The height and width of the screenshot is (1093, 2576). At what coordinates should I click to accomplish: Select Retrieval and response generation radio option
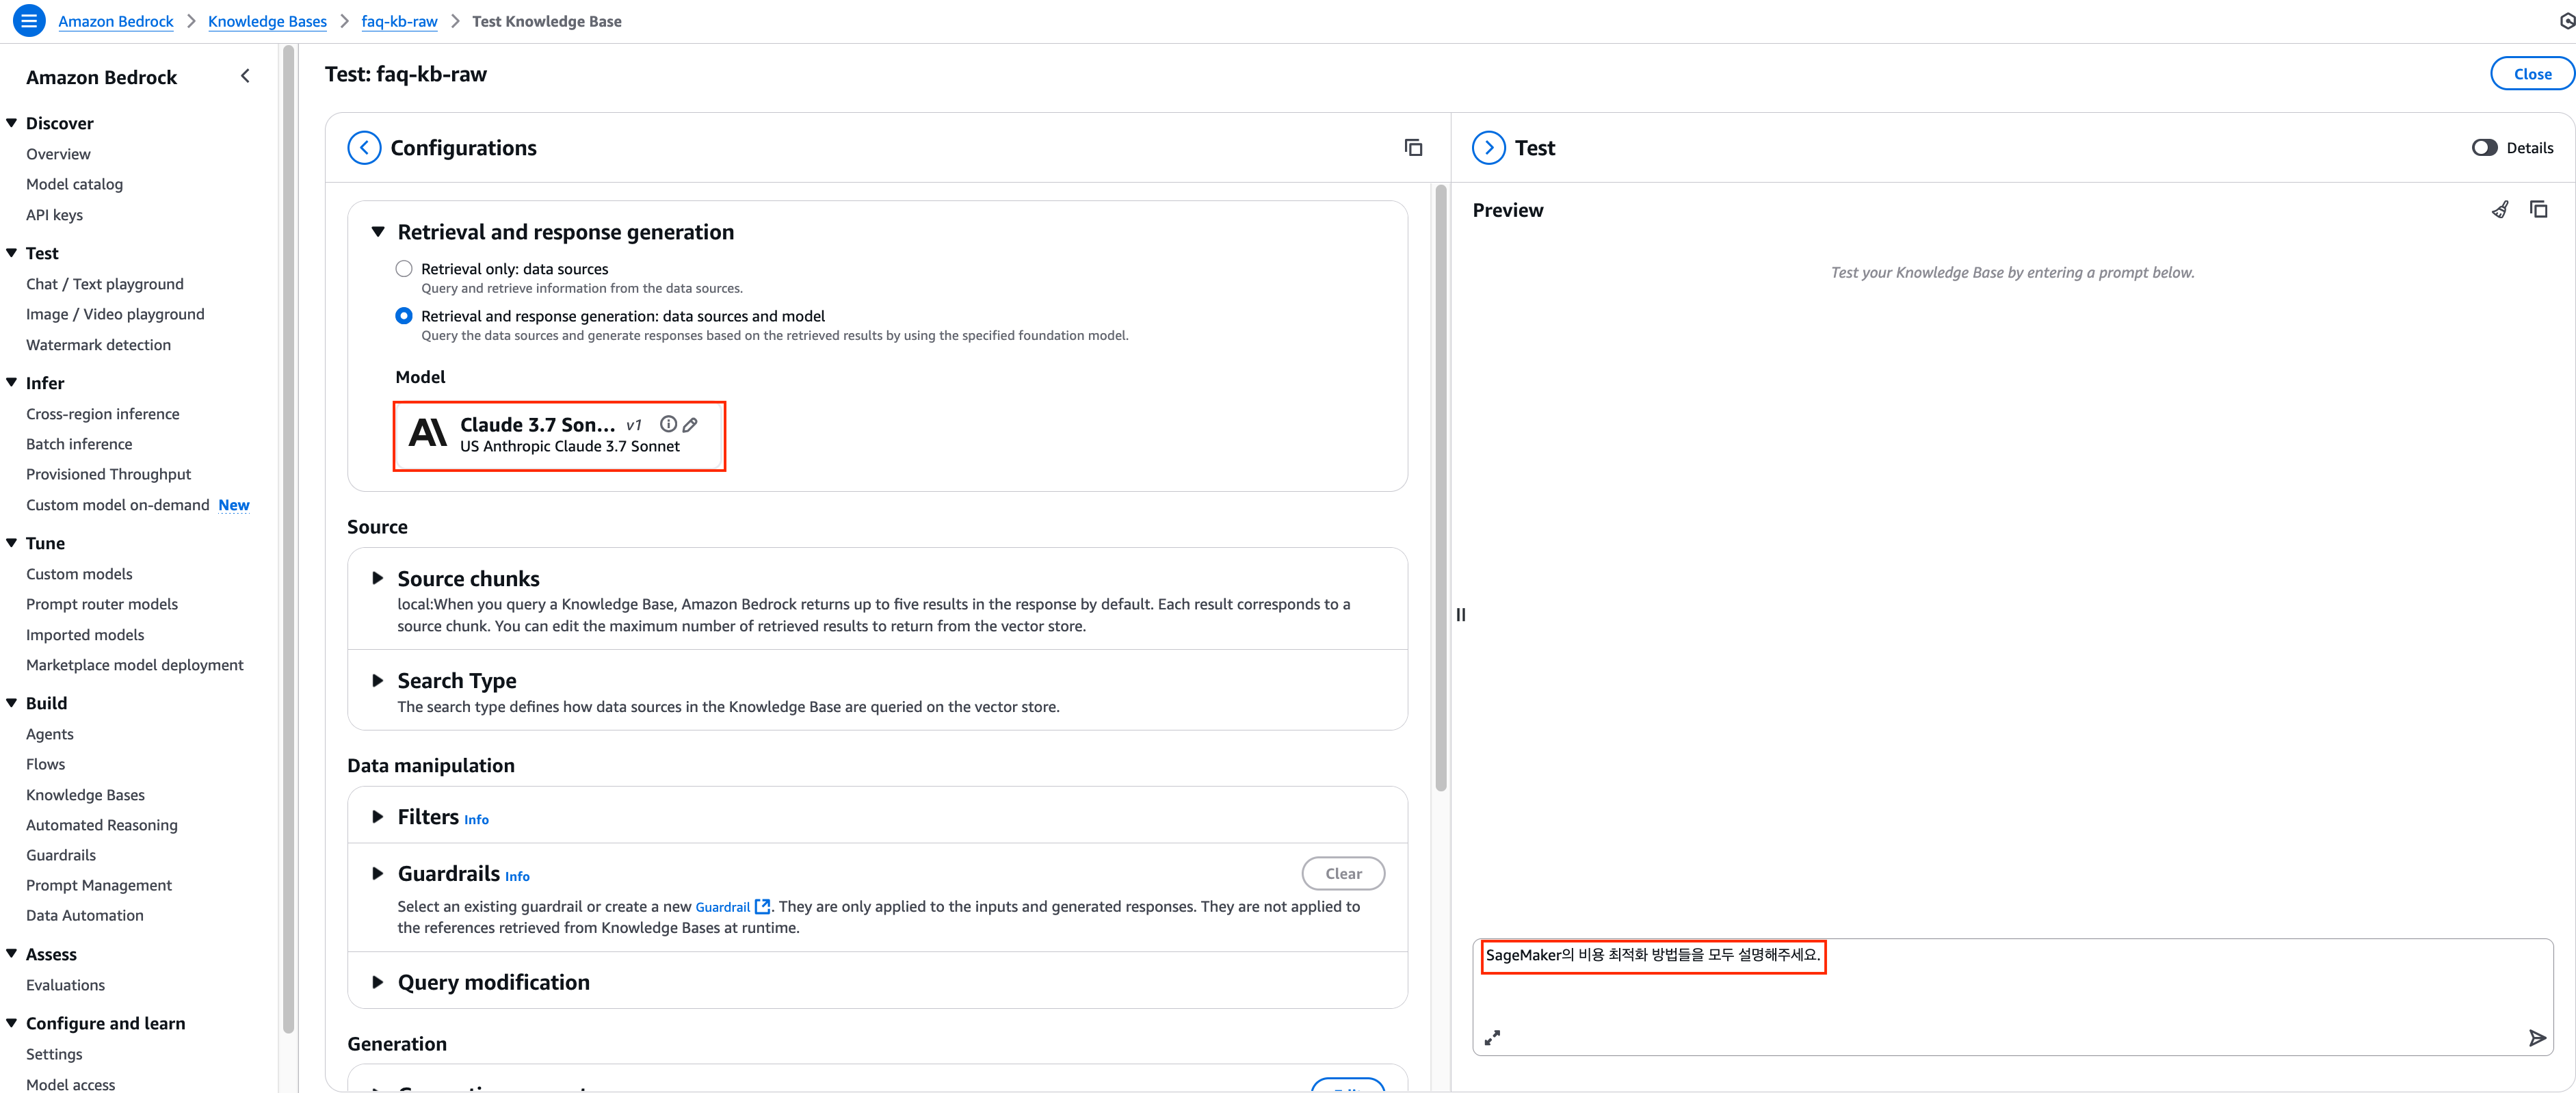tap(404, 316)
